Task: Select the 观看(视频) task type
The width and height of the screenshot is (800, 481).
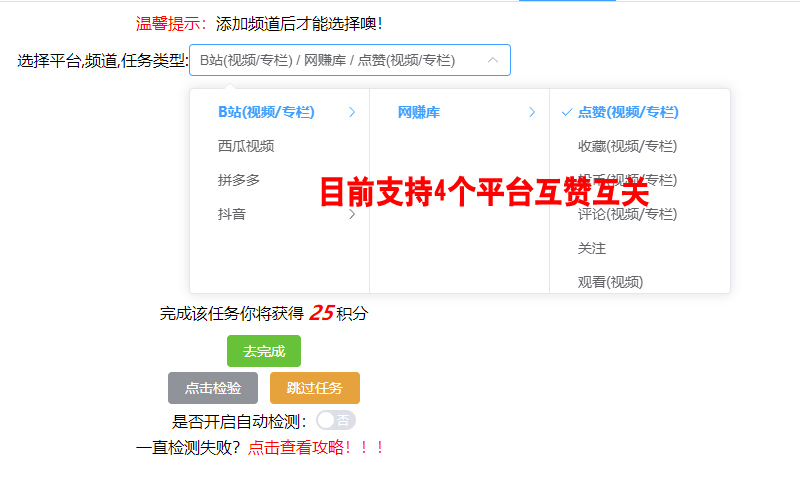Action: 610,282
